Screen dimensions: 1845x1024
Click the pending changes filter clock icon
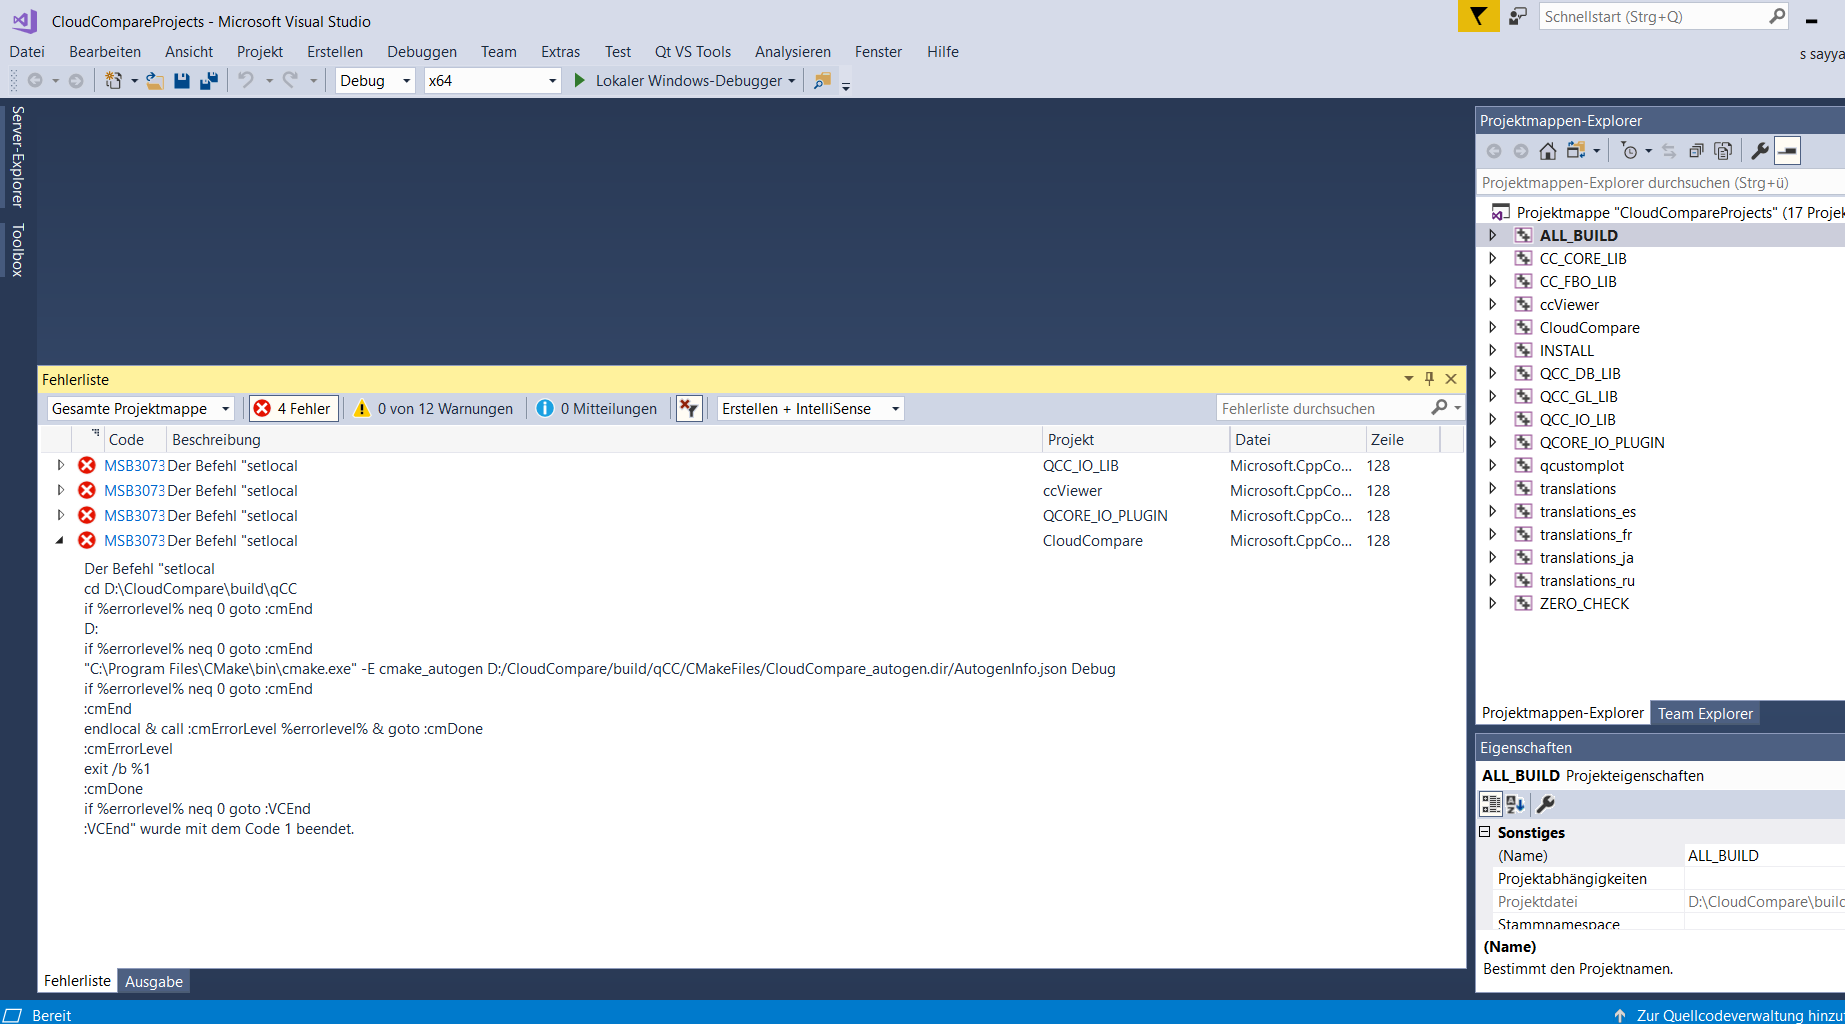tap(1630, 151)
